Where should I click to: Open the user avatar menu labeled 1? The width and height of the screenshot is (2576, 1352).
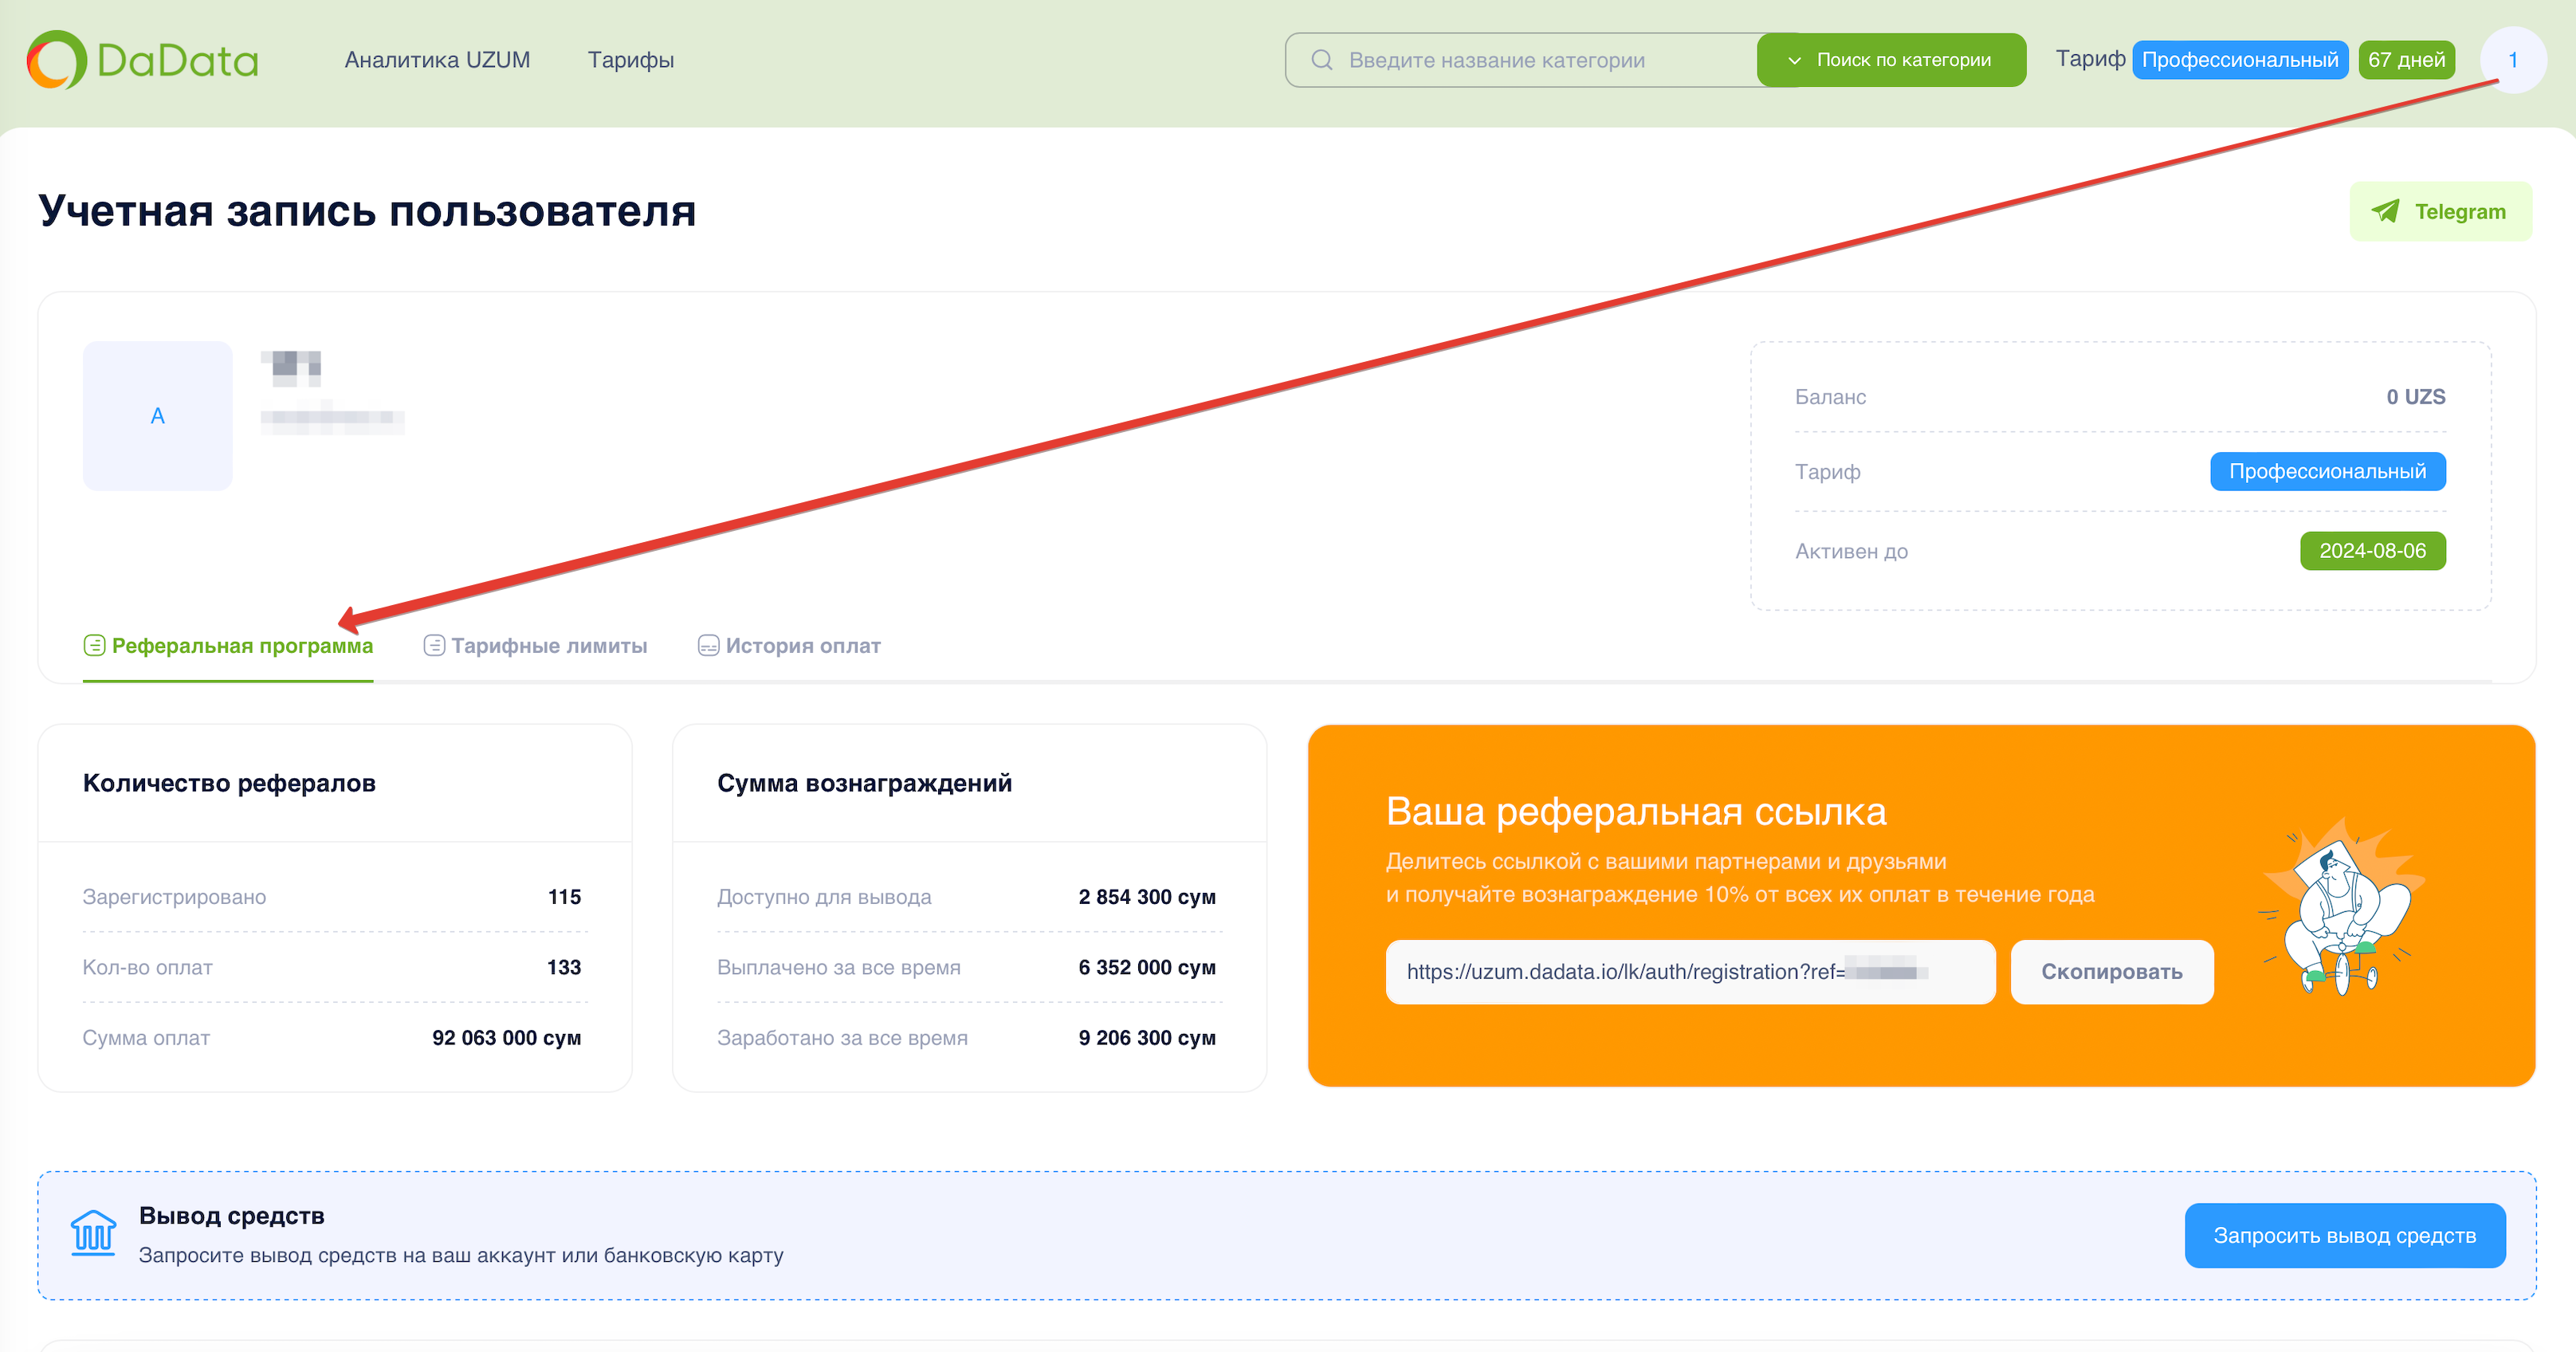[2512, 60]
